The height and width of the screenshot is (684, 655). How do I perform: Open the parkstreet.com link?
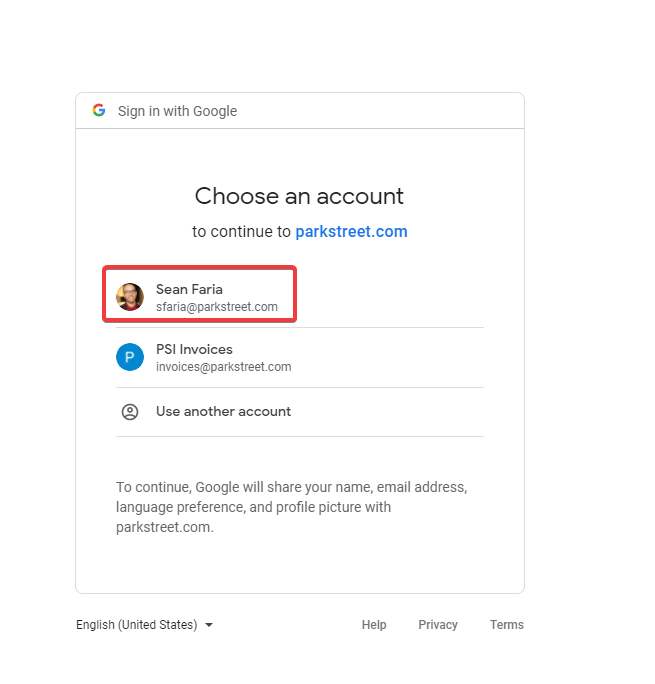click(351, 232)
